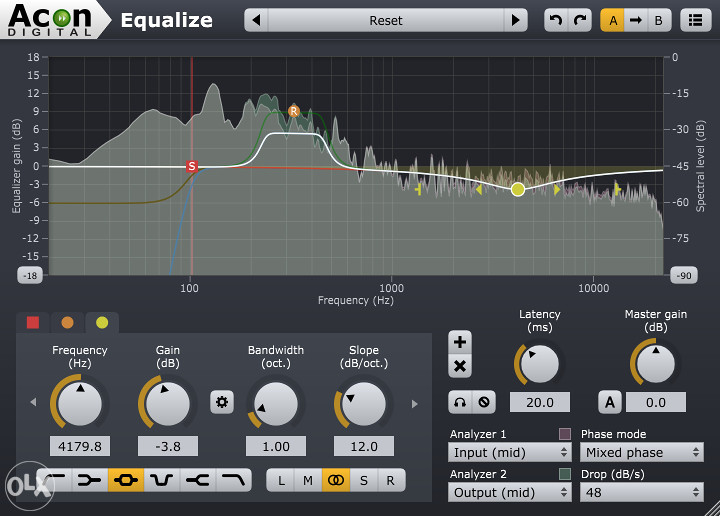Viewport: 720px width, 516px height.
Task: Open Phase mode Mixed phase dropdown
Action: (641, 453)
